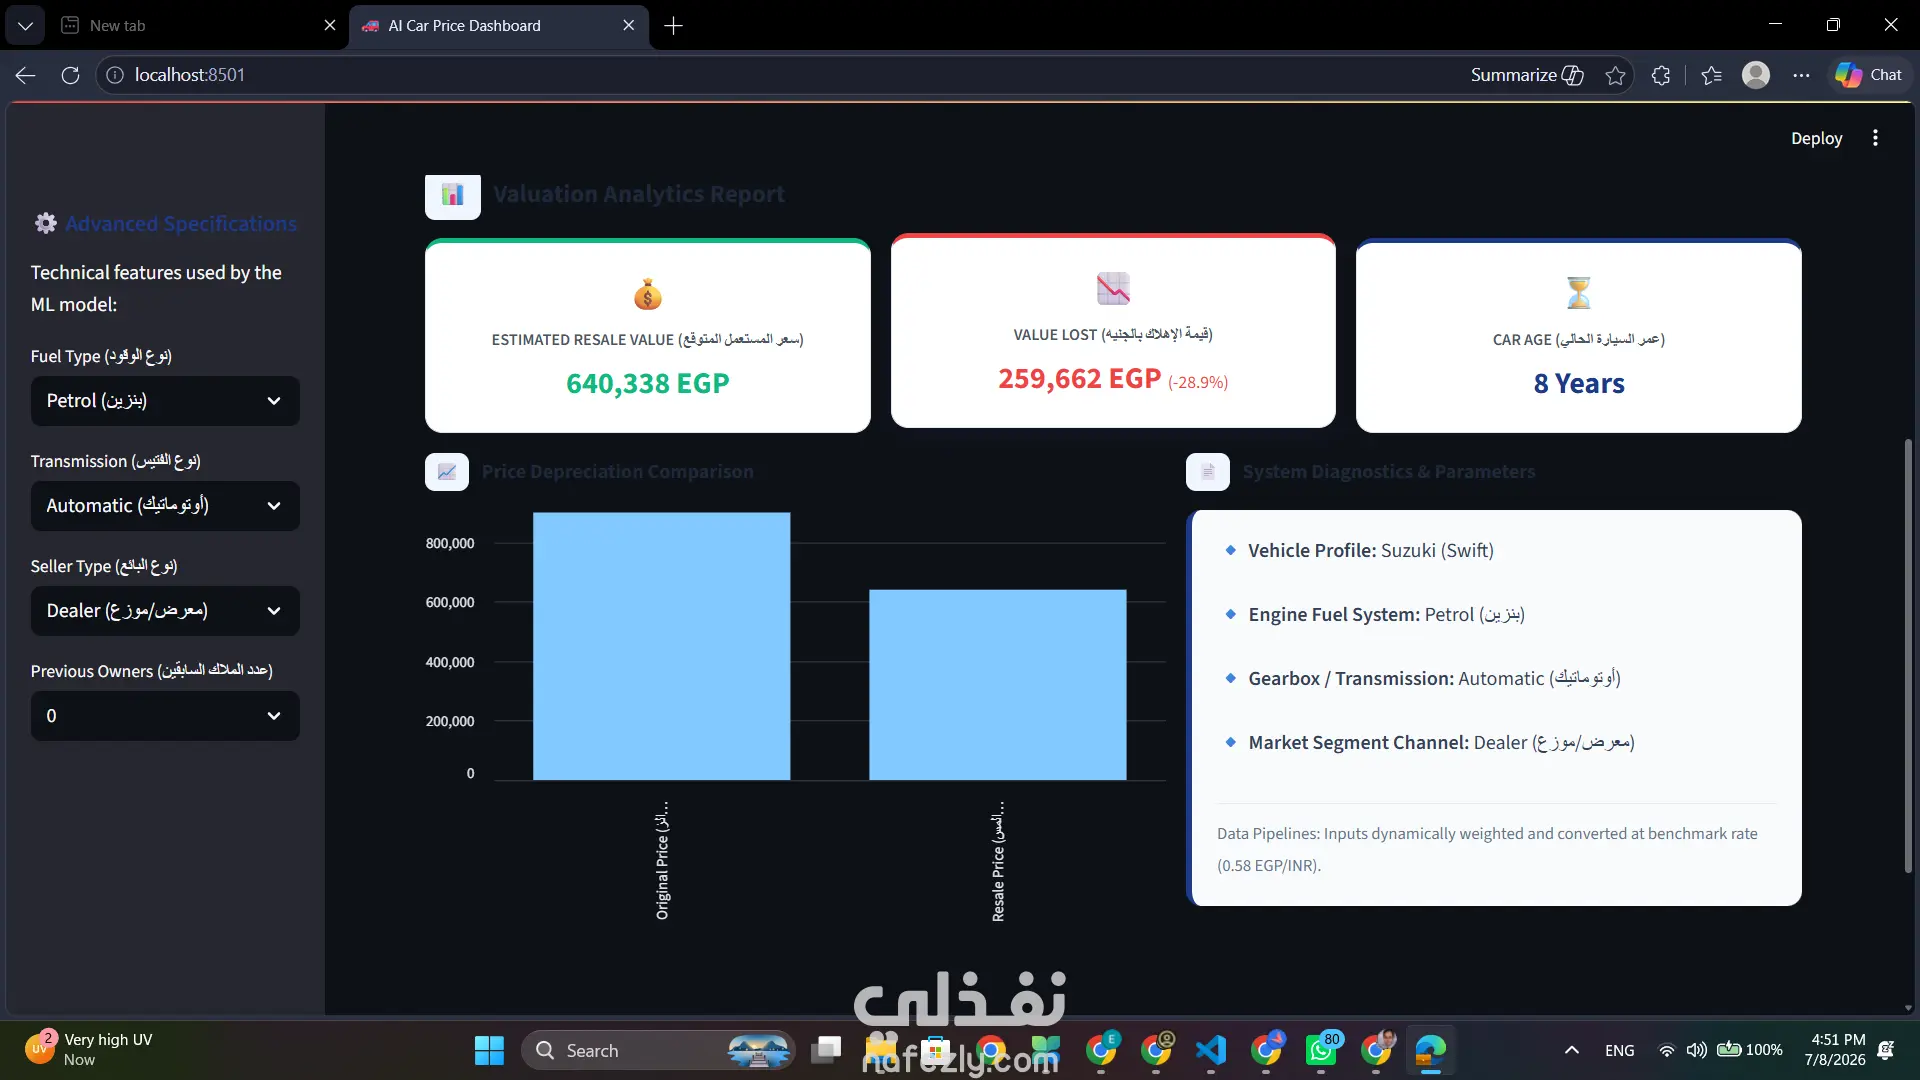Open Visual Studio Code from taskbar
Viewport: 1920px width, 1080px height.
tap(1211, 1051)
